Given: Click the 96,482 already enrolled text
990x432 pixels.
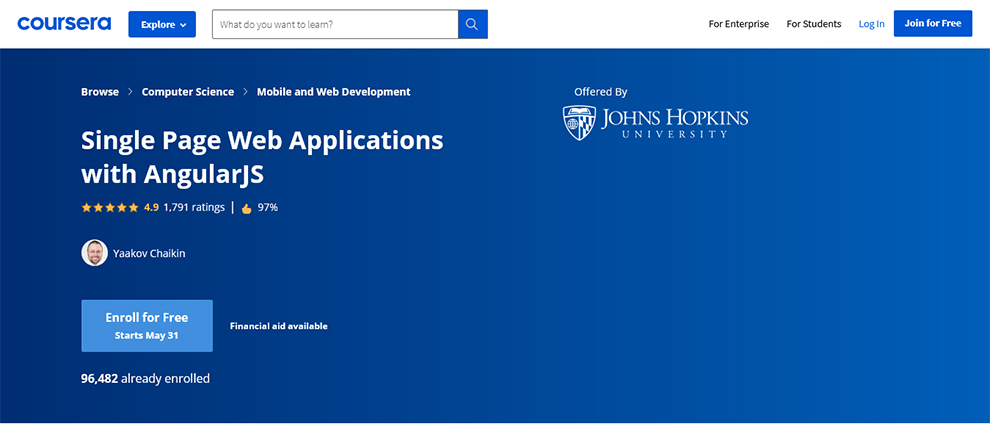Looking at the screenshot, I should [145, 379].
